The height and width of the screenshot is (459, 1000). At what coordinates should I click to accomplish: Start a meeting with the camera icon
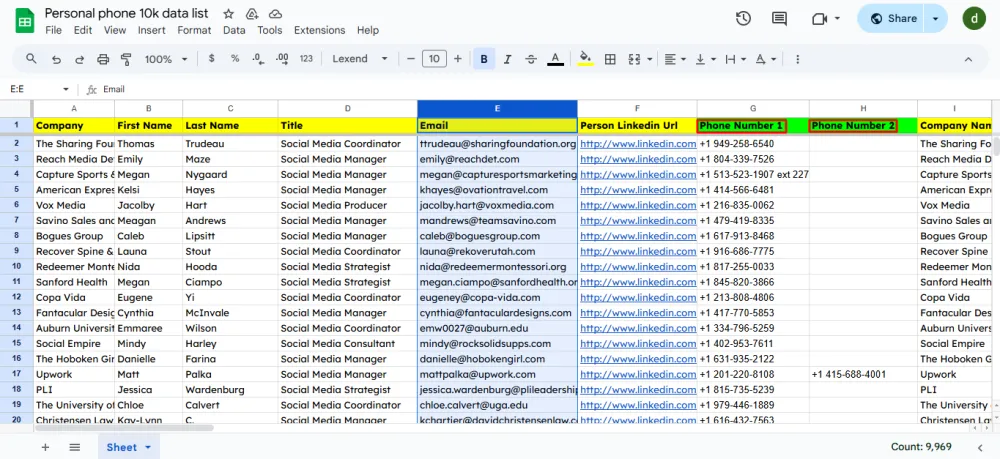[x=820, y=18]
